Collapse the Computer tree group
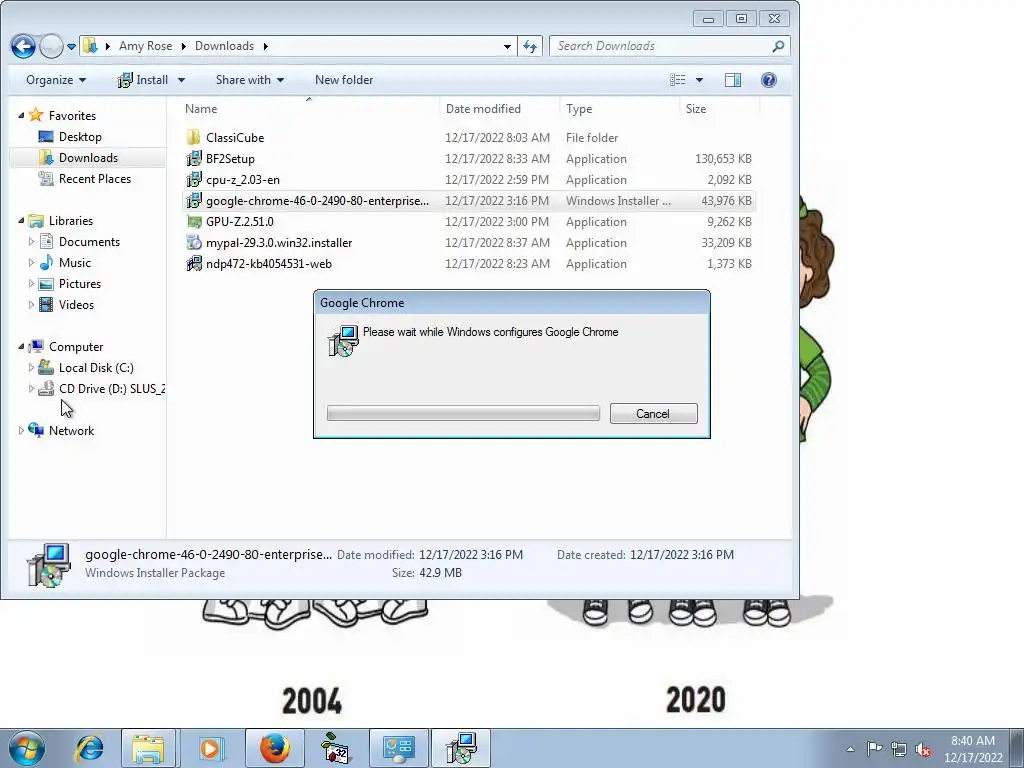This screenshot has width=1024, height=768. [x=22, y=346]
